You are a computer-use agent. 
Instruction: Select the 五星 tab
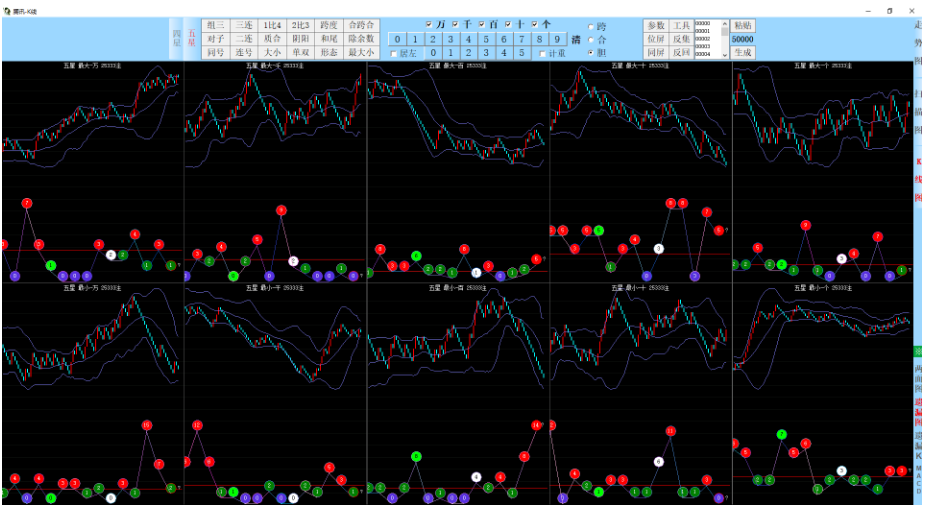192,39
